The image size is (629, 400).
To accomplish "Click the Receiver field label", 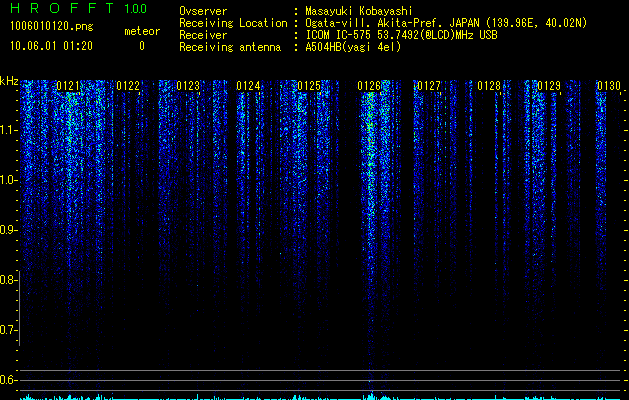I will coord(203,35).
